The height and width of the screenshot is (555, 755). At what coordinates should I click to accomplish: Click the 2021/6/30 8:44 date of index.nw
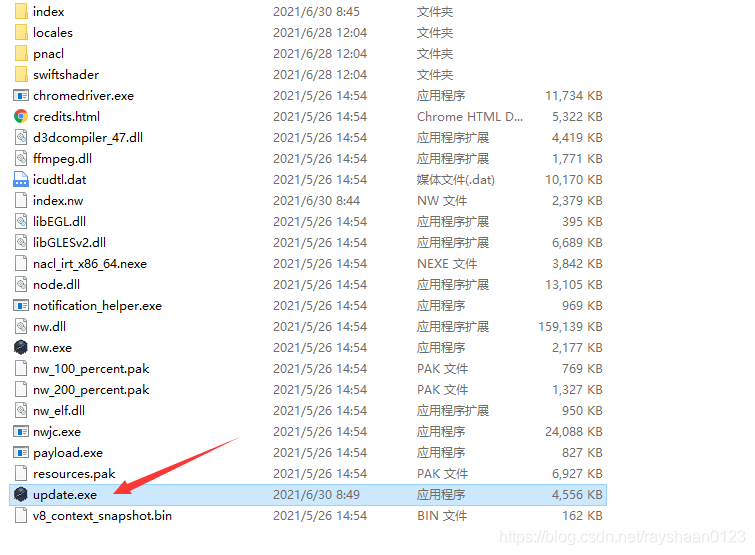(316, 201)
